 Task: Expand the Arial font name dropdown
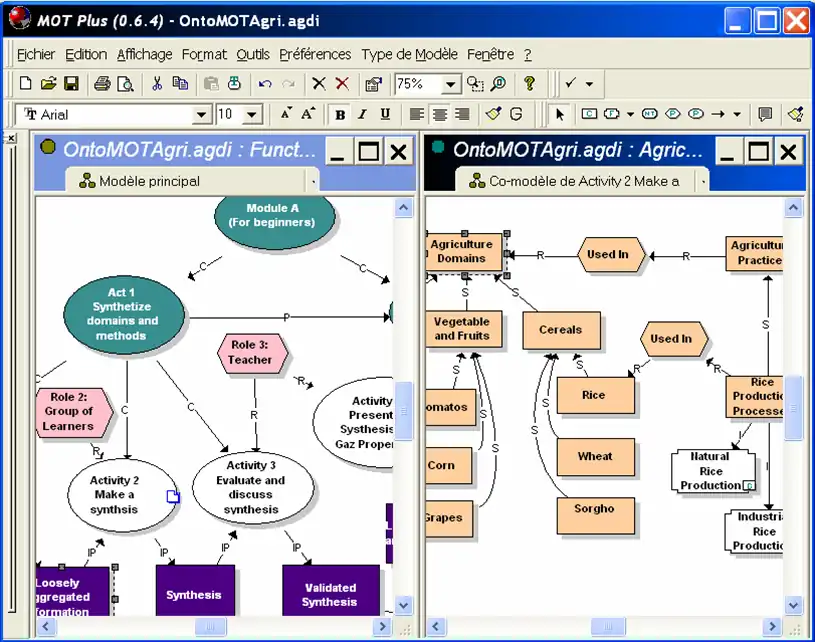tap(202, 115)
